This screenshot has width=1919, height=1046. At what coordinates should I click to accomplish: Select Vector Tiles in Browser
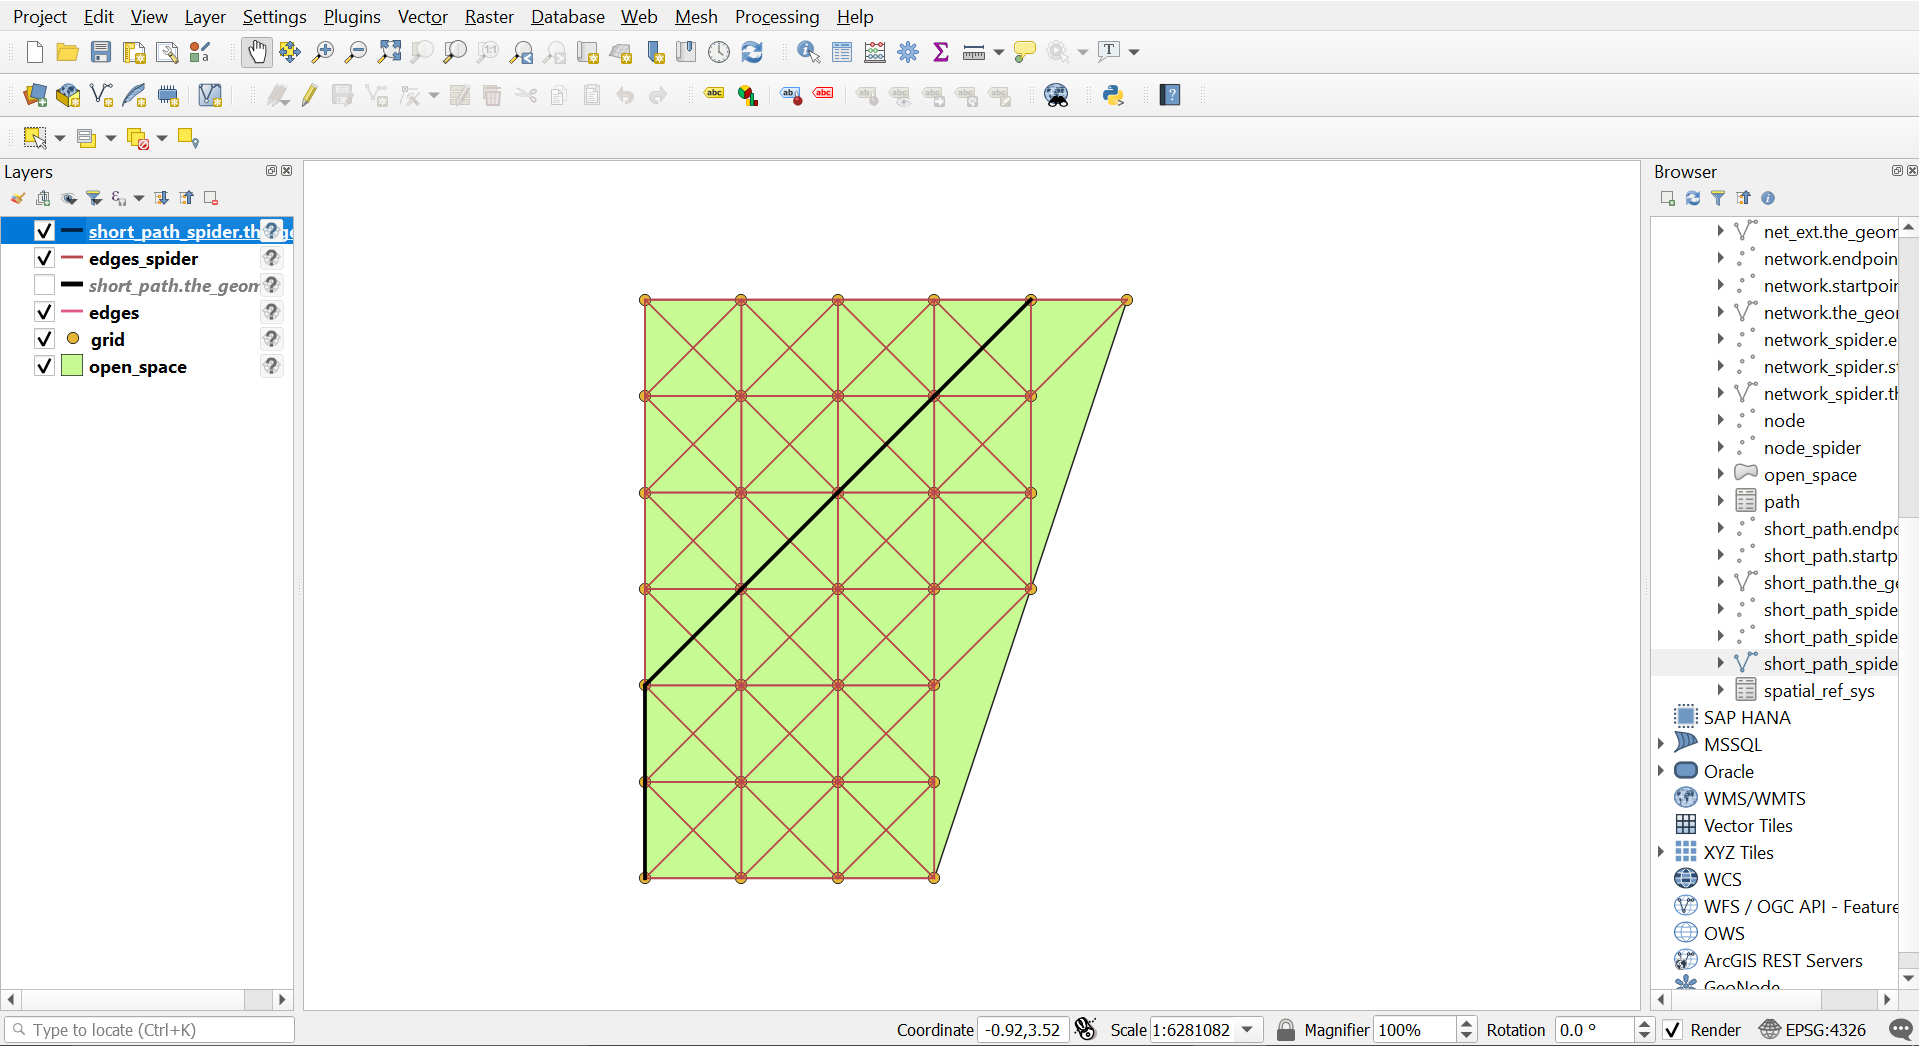coord(1748,825)
